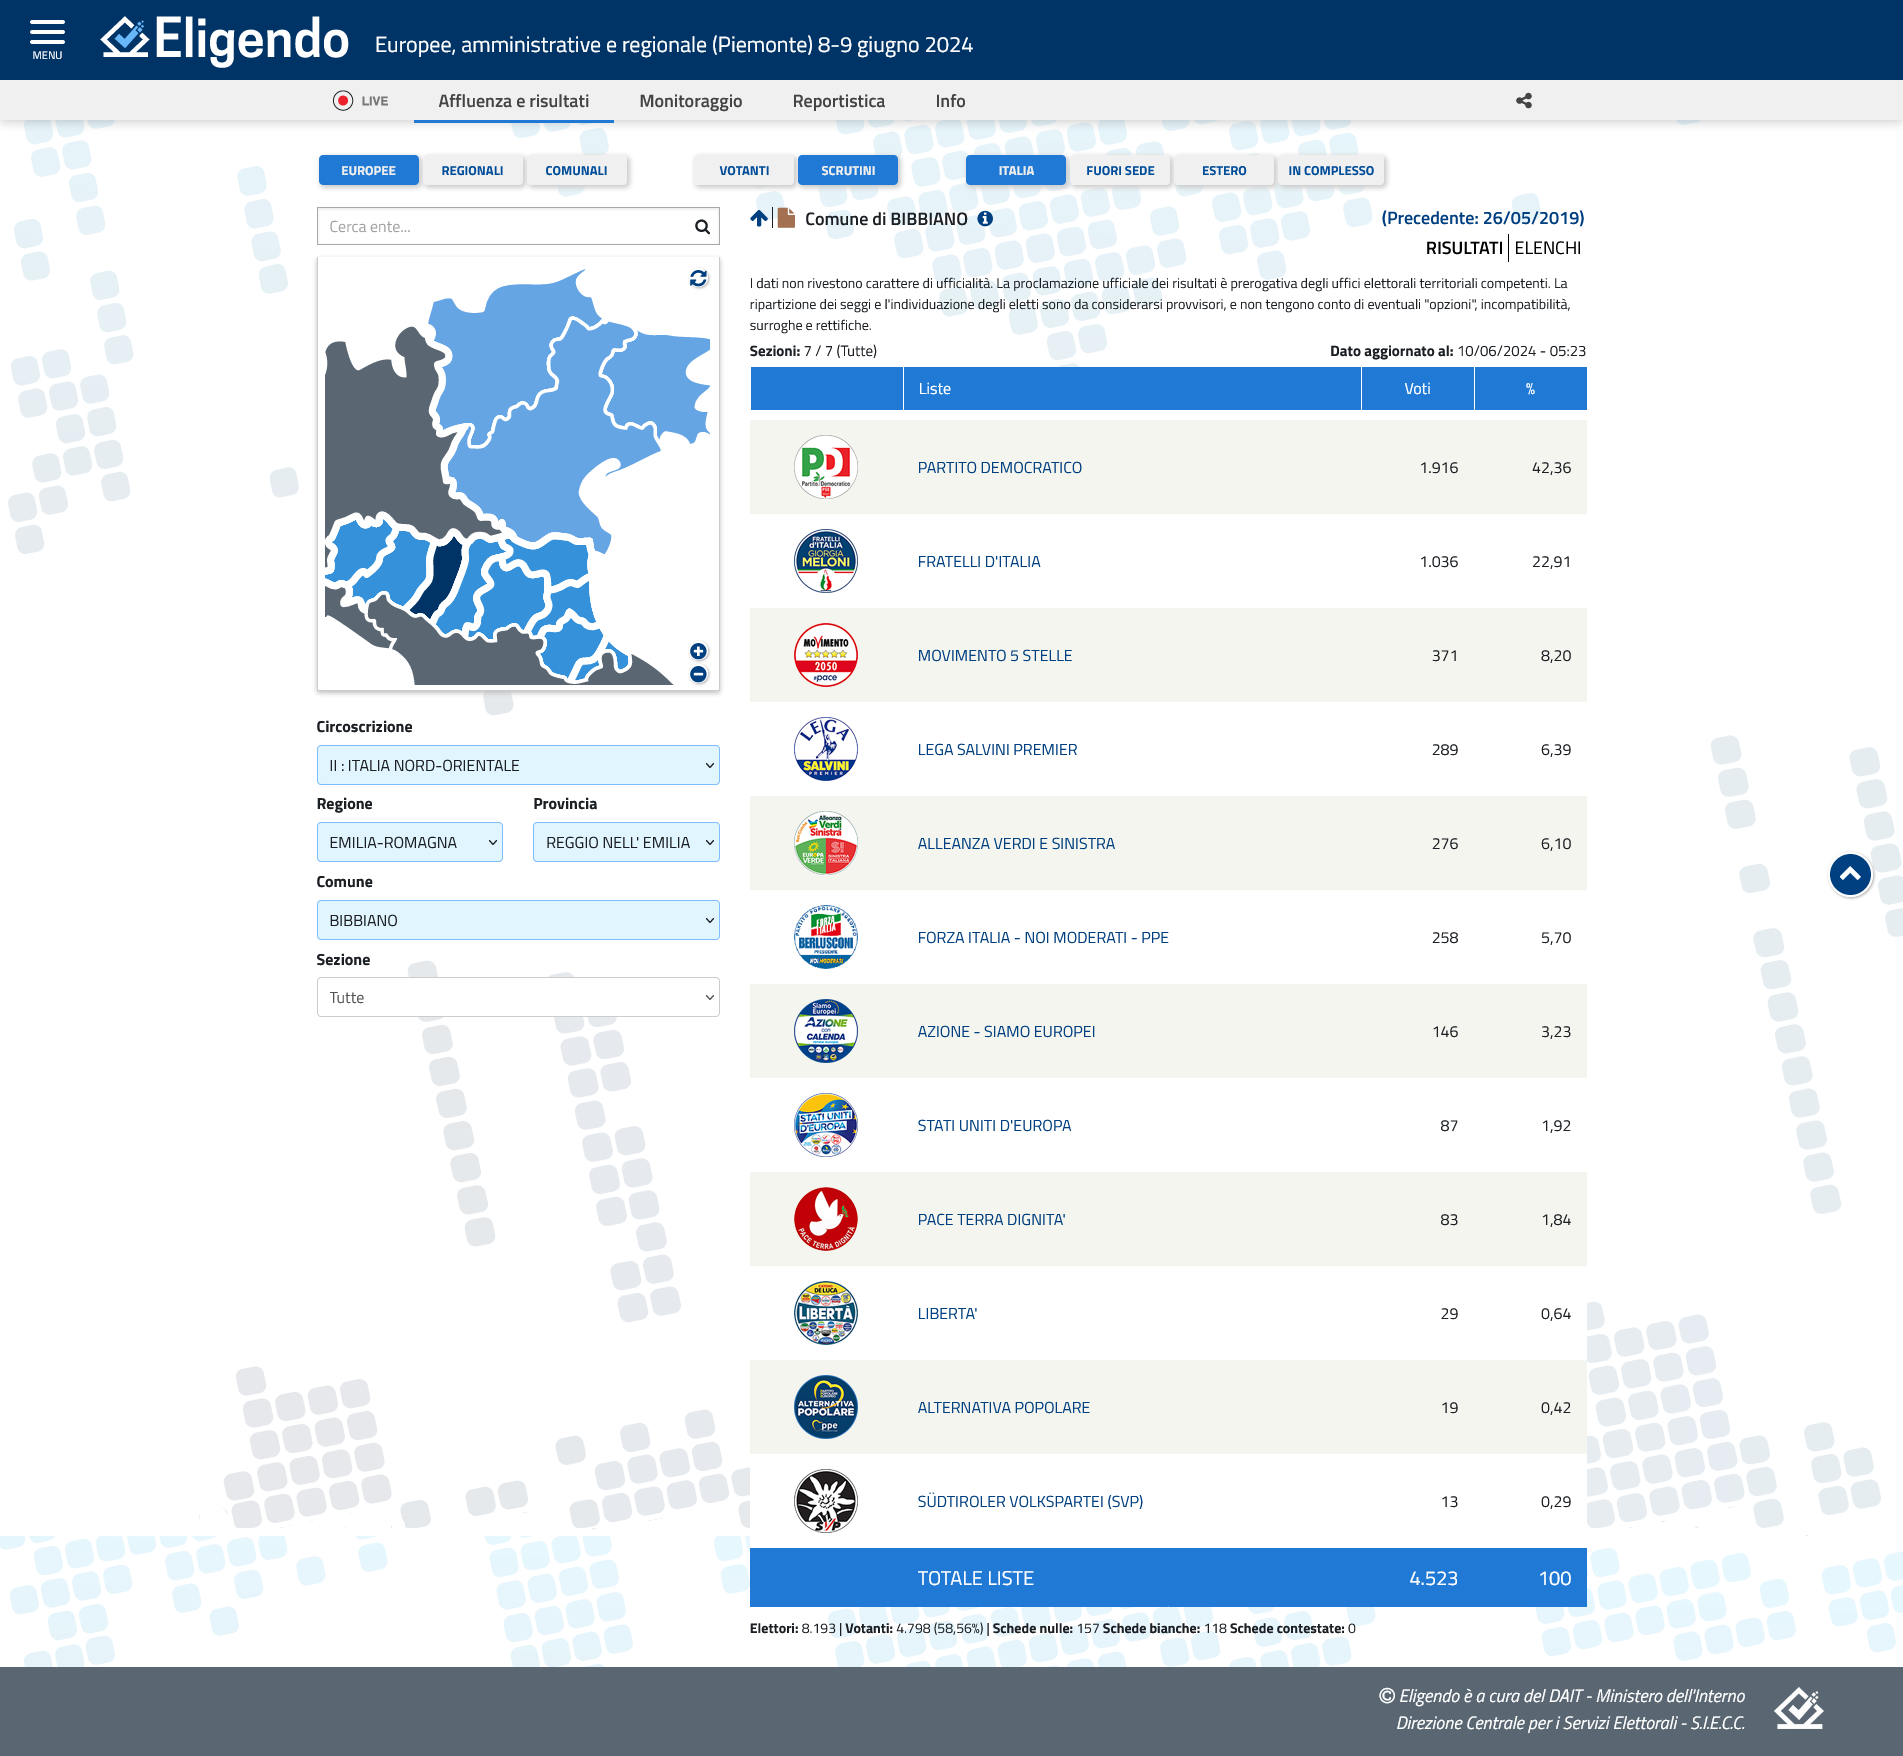Open the Provincia REGGIO NELL' EMILIA dropdown
Screen dimensions: 1903x1756
click(x=626, y=842)
